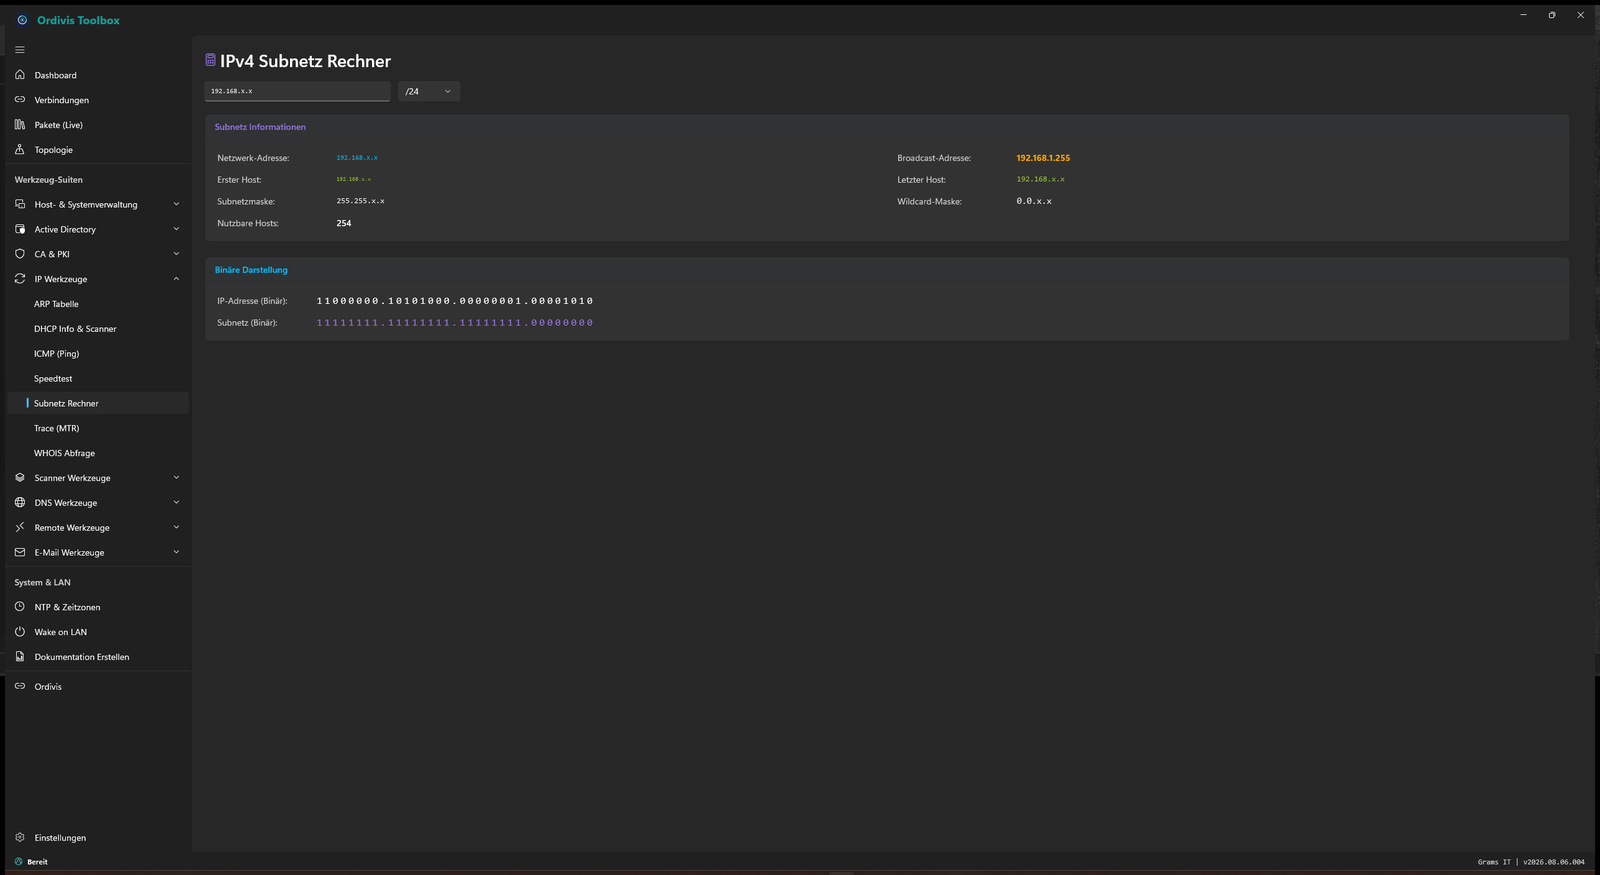Expand the Remote Werkzeuge chevron
Screen dimensions: 1600x875
click(176, 527)
